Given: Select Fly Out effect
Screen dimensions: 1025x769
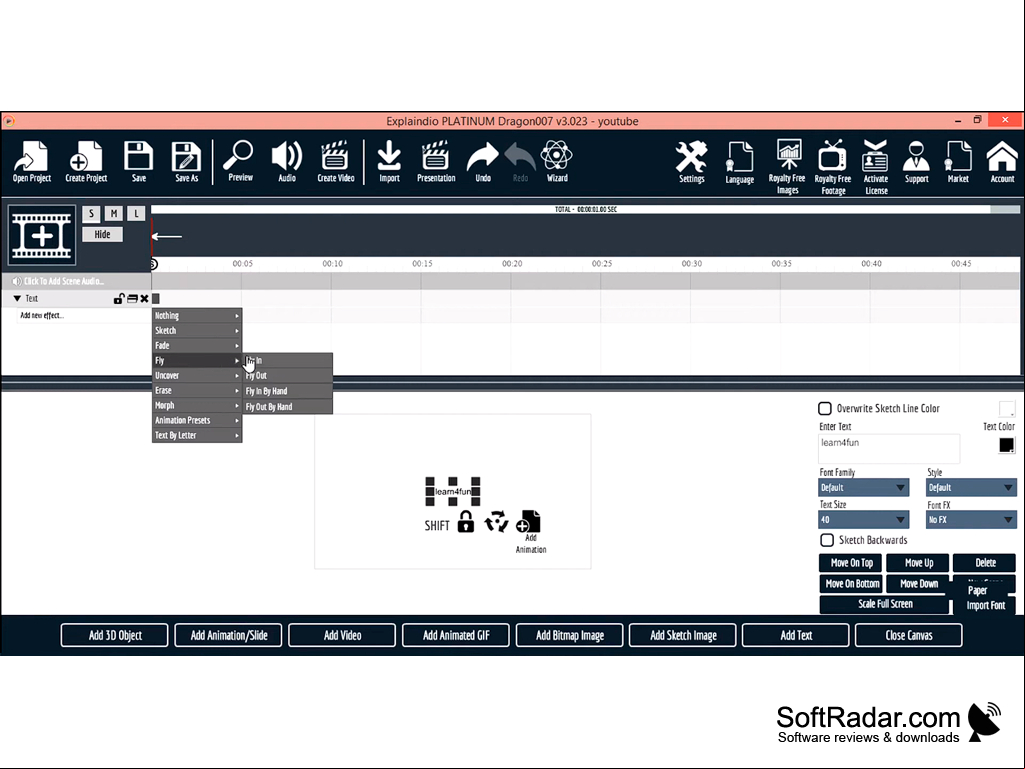Looking at the screenshot, I should [288, 376].
